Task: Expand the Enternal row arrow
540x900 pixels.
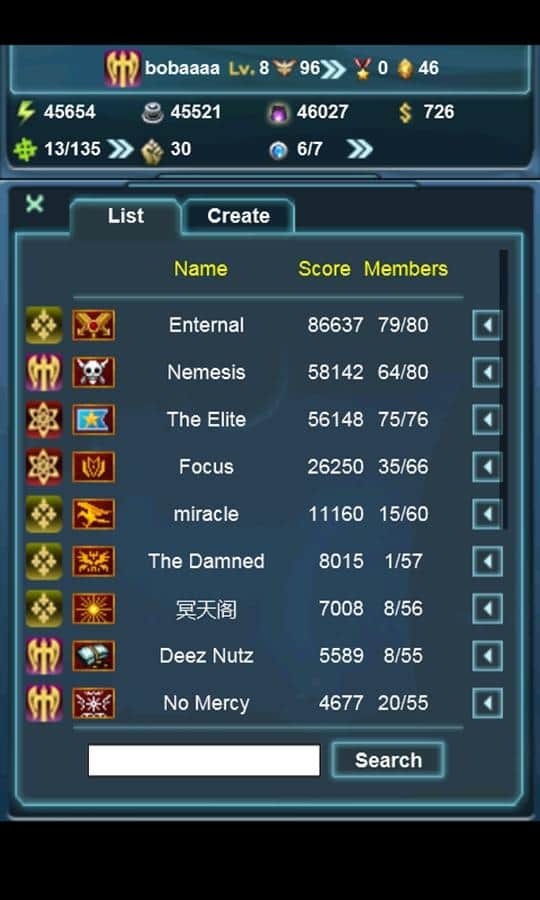Action: (x=487, y=325)
